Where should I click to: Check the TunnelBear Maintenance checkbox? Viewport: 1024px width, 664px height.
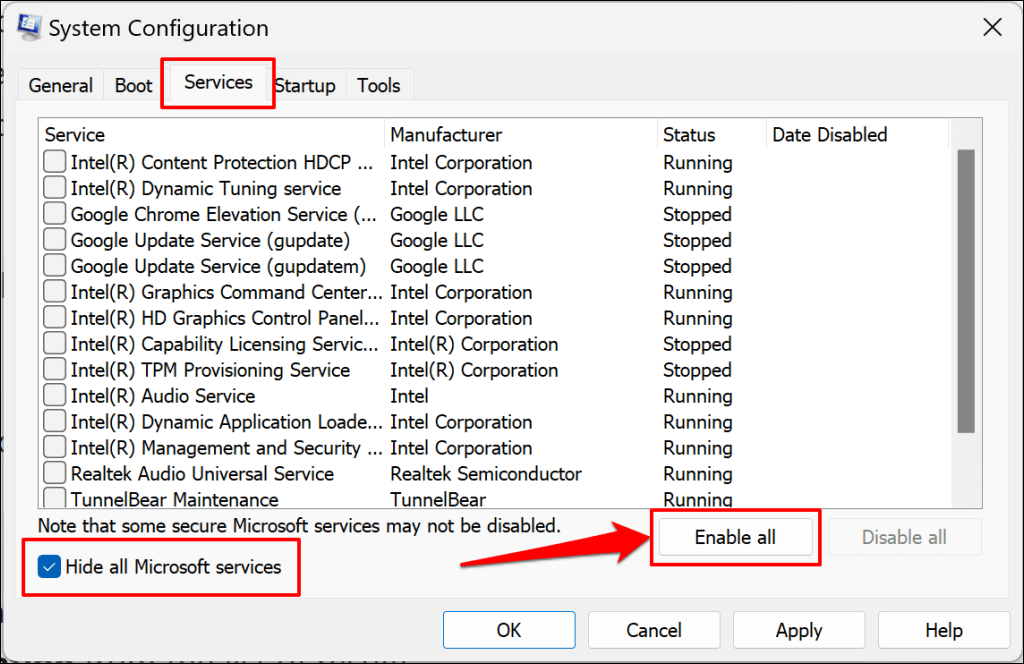55,498
